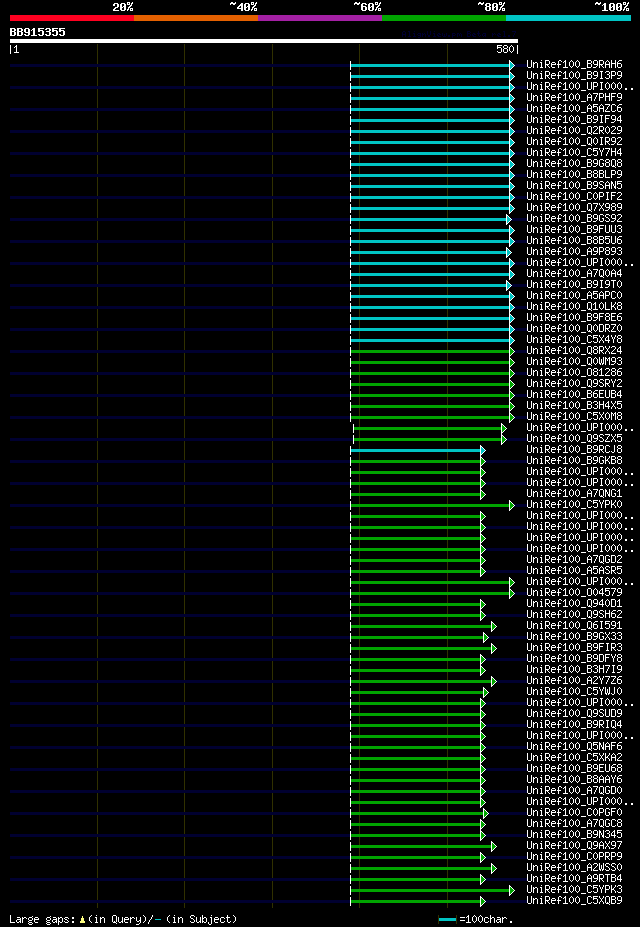Pick the UniRef100_B6EUB4 hit name
Screen dimensions: 640x927
tap(574, 395)
